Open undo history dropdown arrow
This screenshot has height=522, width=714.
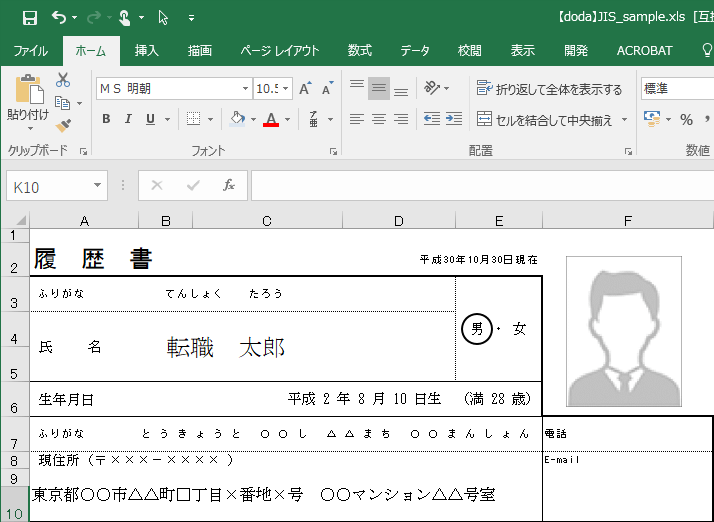pos(74,18)
